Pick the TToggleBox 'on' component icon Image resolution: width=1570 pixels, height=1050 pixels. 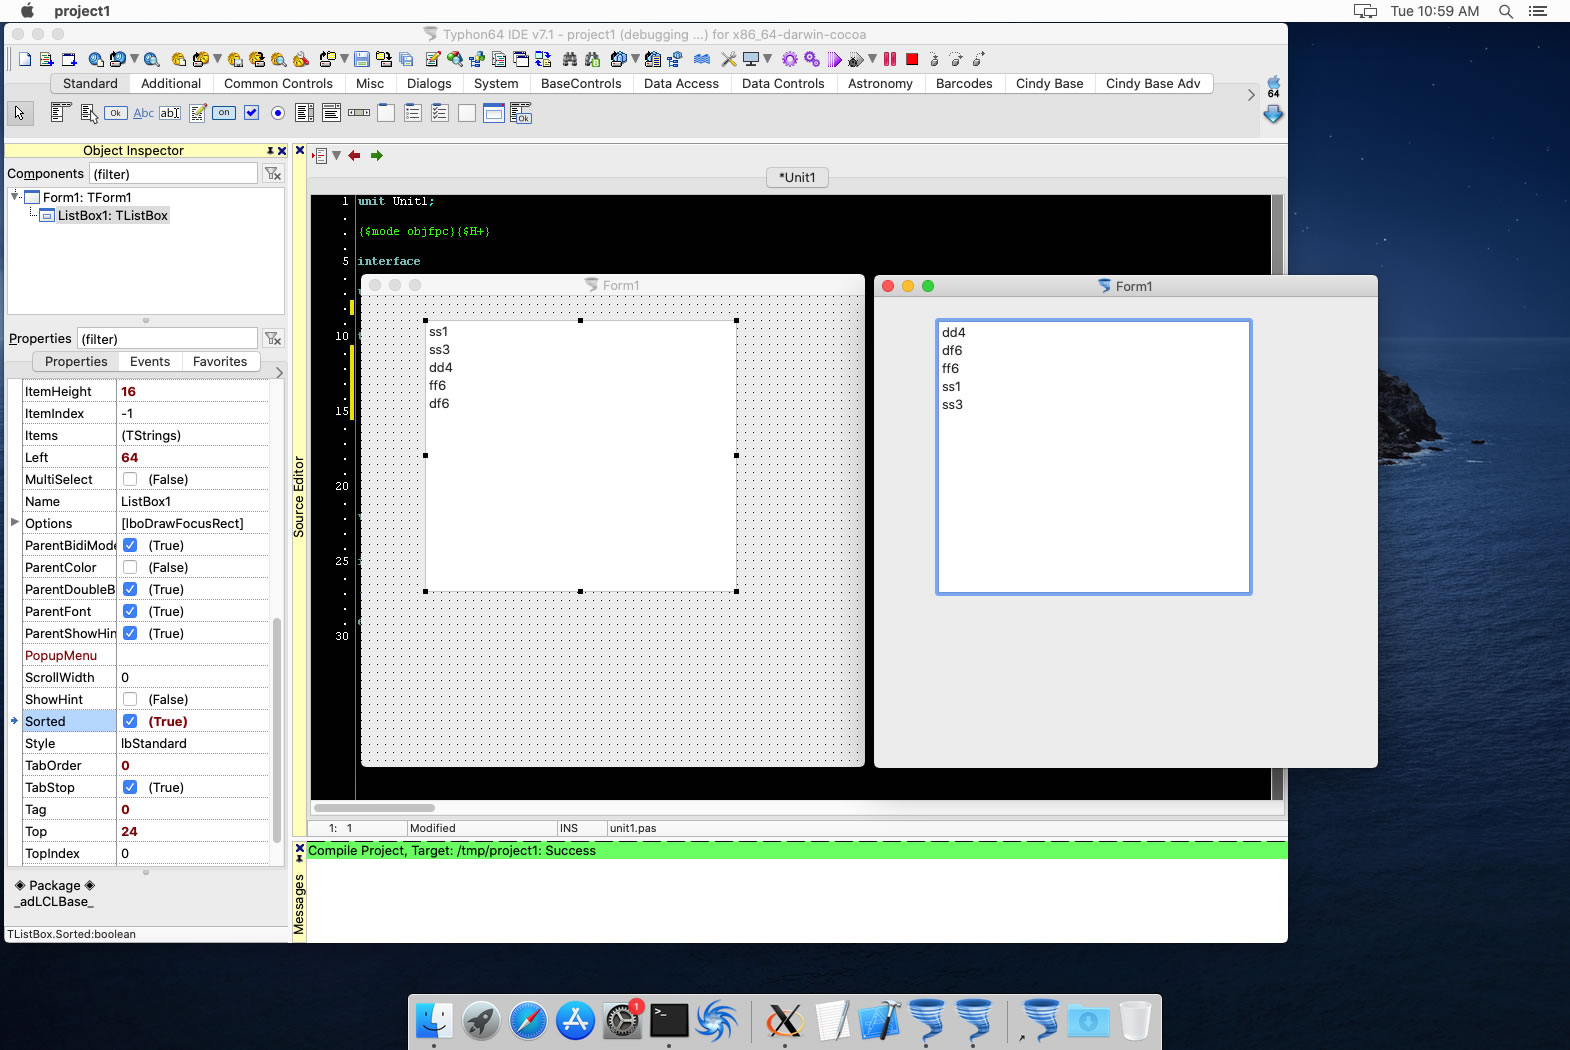click(224, 112)
